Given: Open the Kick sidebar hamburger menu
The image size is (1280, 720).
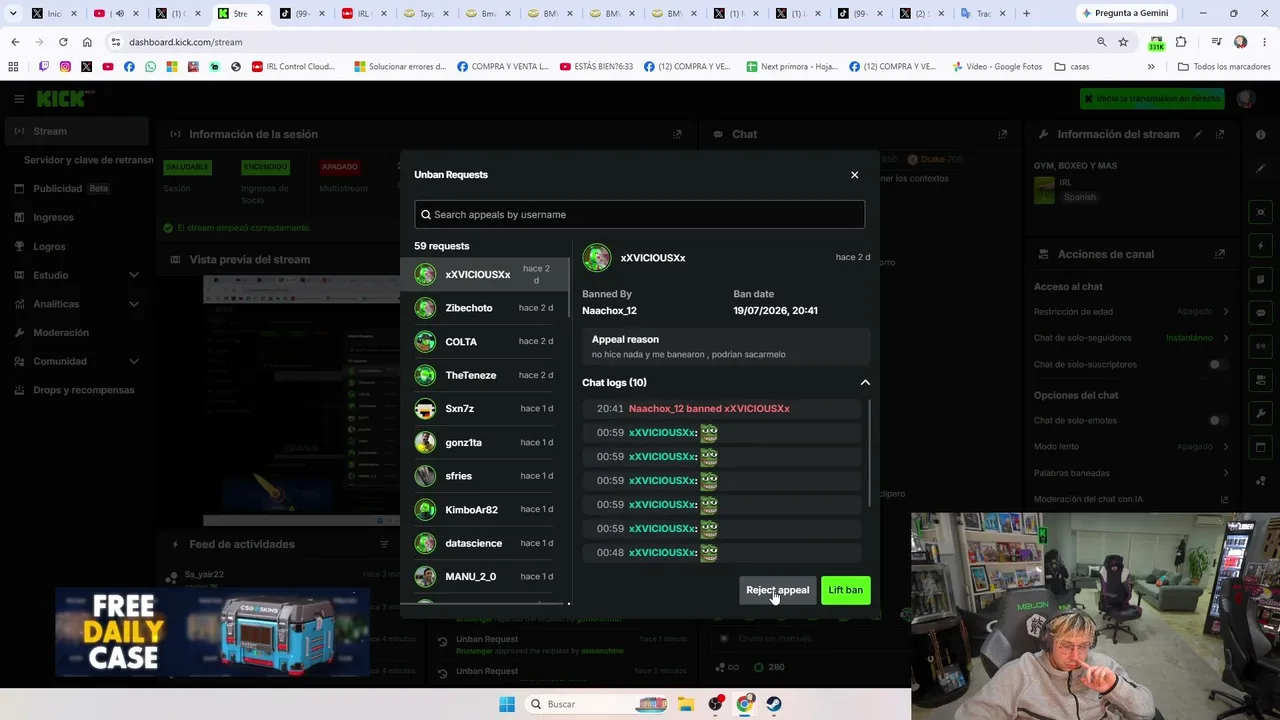Looking at the screenshot, I should 19,99.
